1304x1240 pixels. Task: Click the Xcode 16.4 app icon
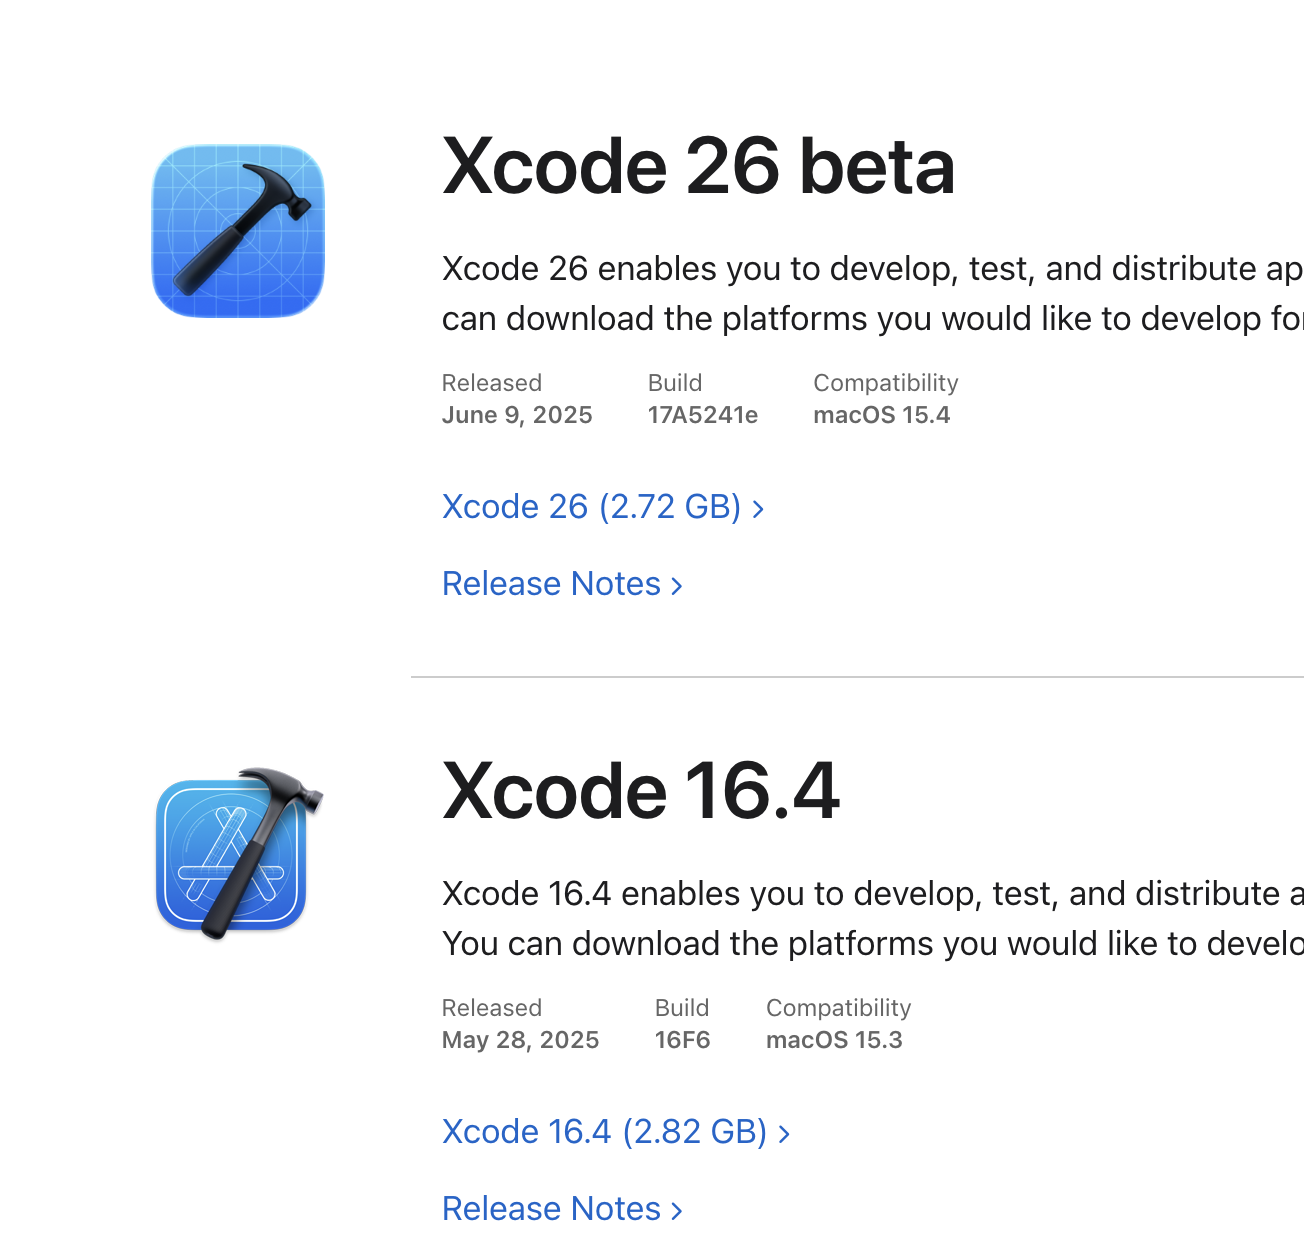point(240,854)
